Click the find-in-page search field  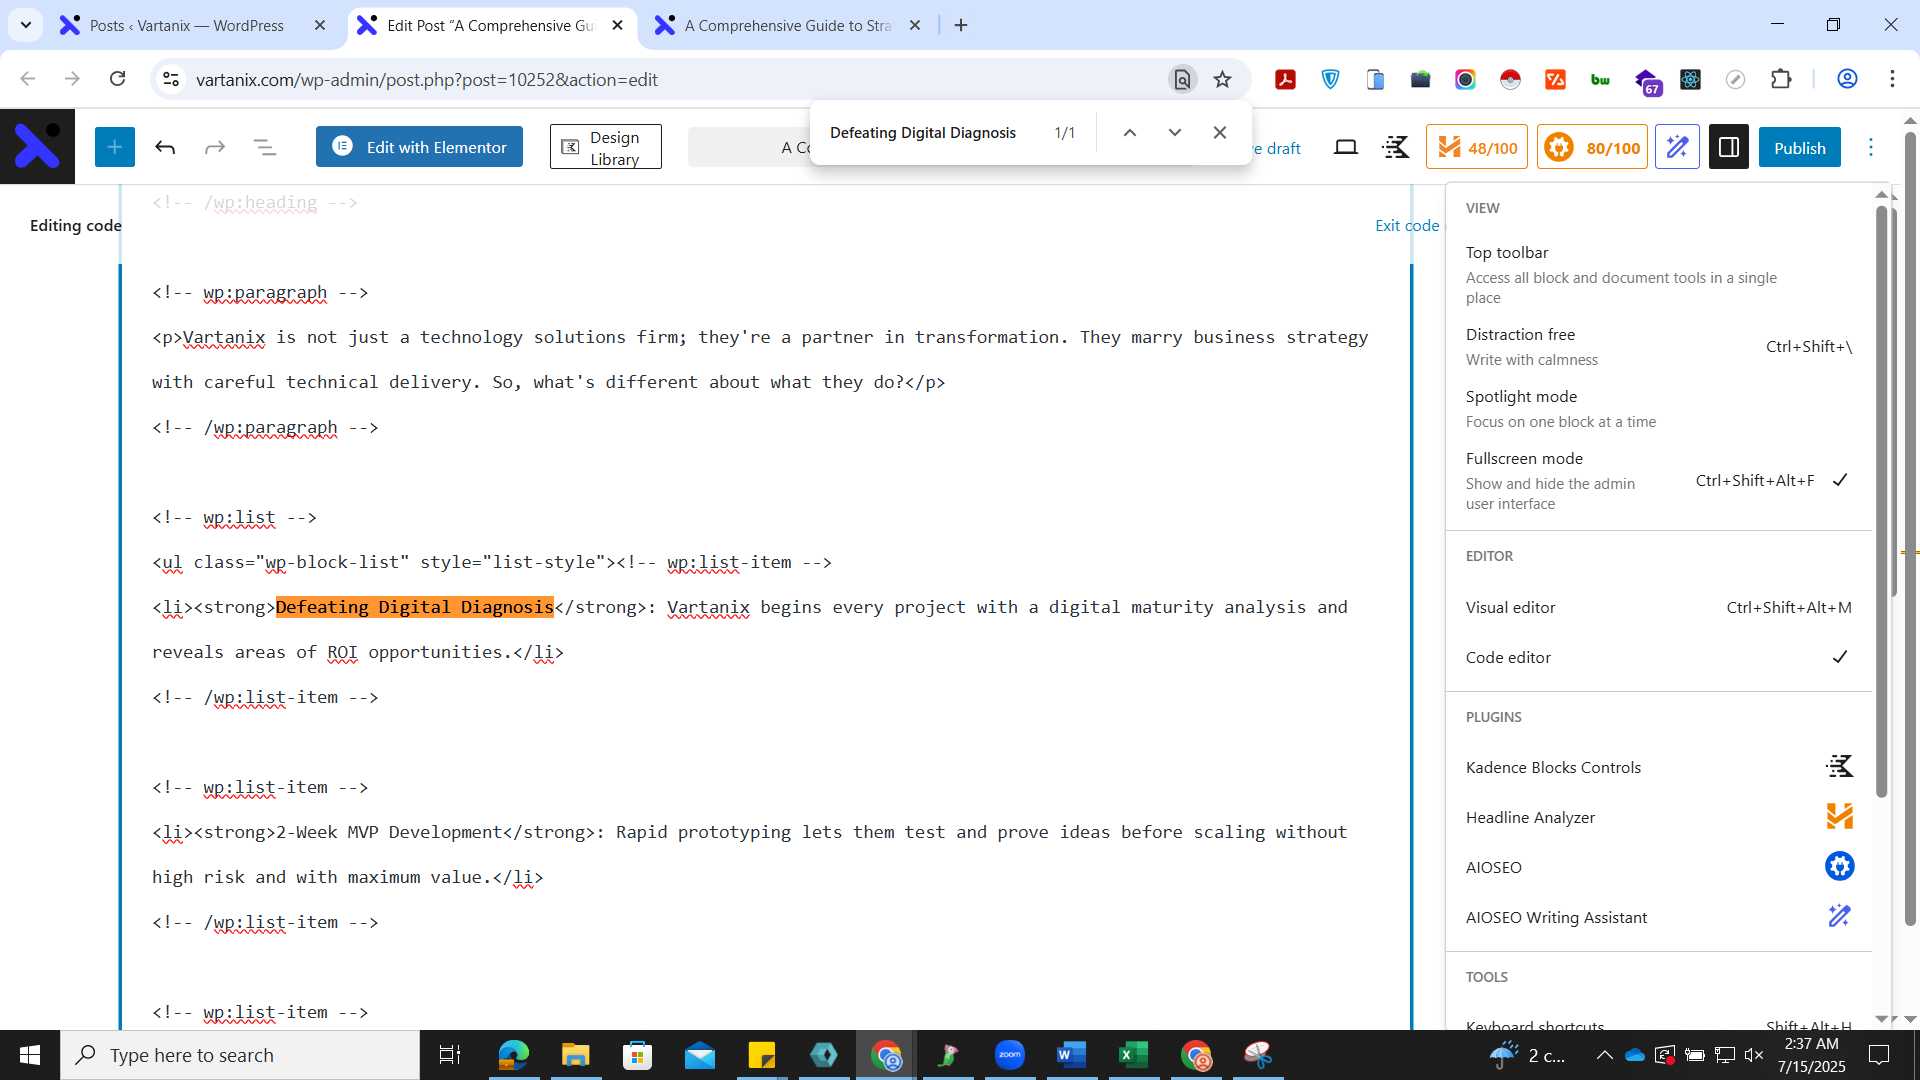pyautogui.click(x=923, y=132)
